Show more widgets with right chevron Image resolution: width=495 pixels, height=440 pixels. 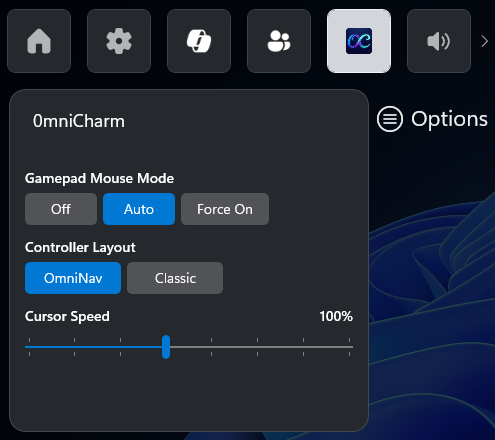485,41
